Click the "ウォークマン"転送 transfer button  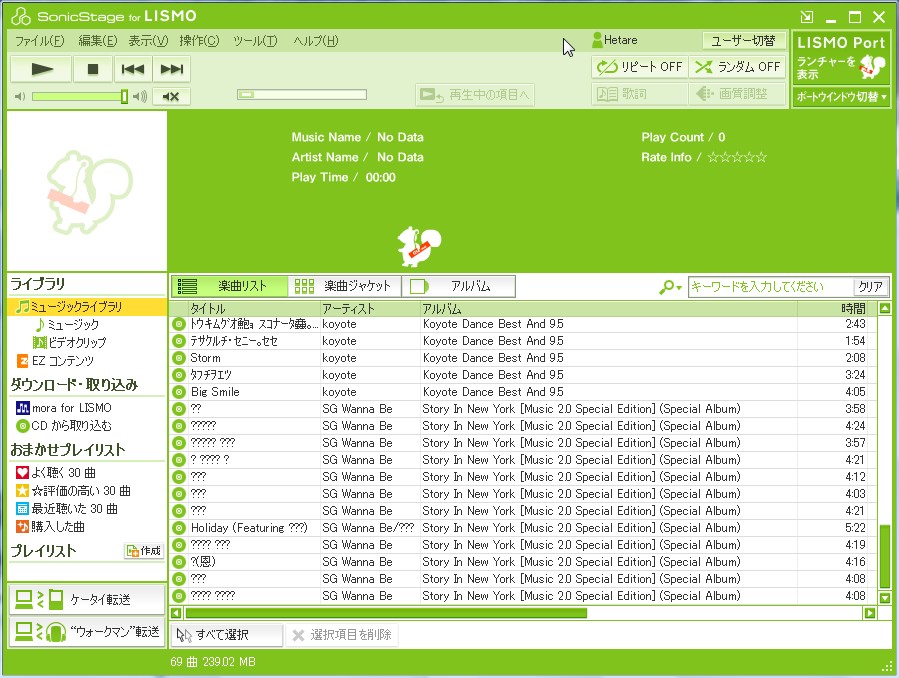[87, 632]
